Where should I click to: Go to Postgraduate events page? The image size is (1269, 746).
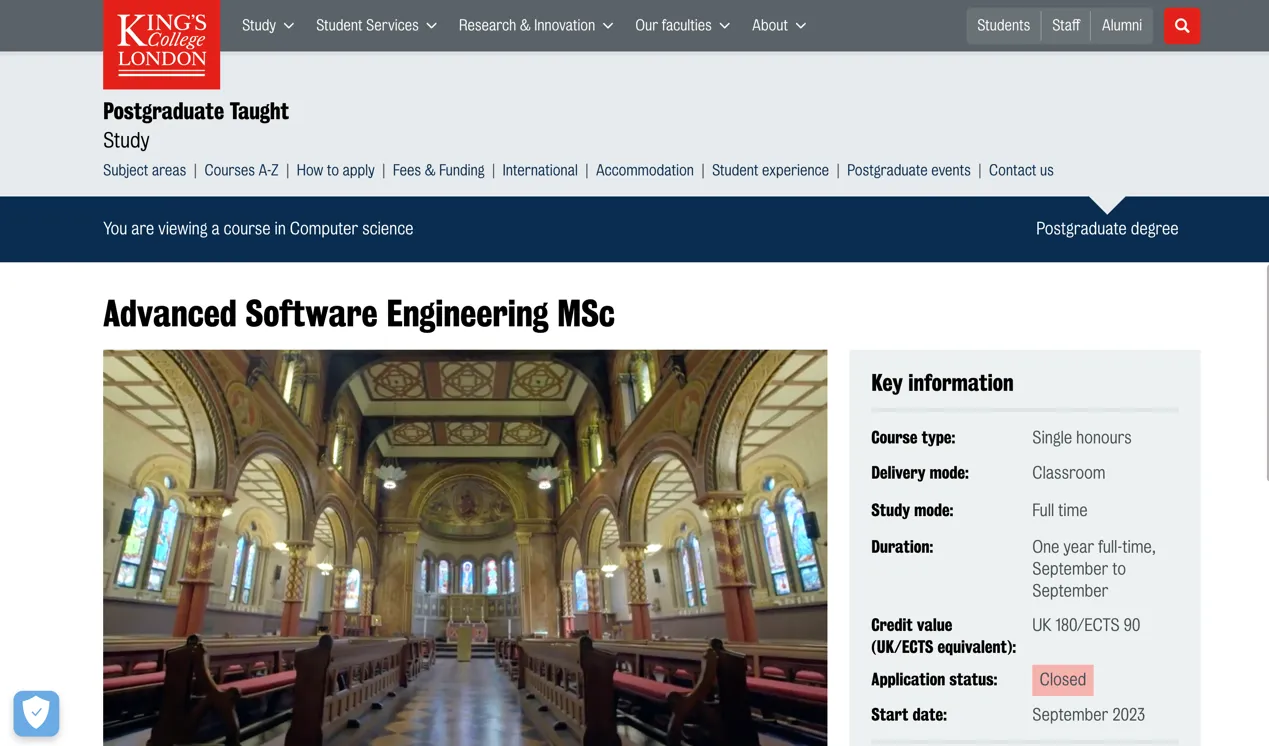(x=908, y=170)
